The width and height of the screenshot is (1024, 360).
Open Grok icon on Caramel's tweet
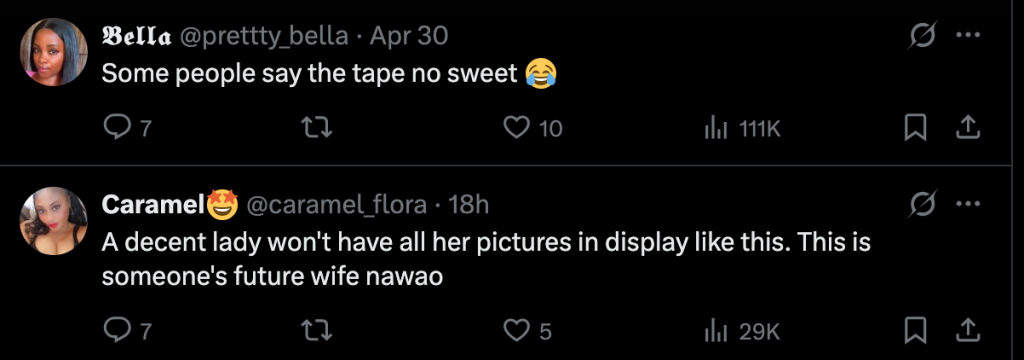924,204
